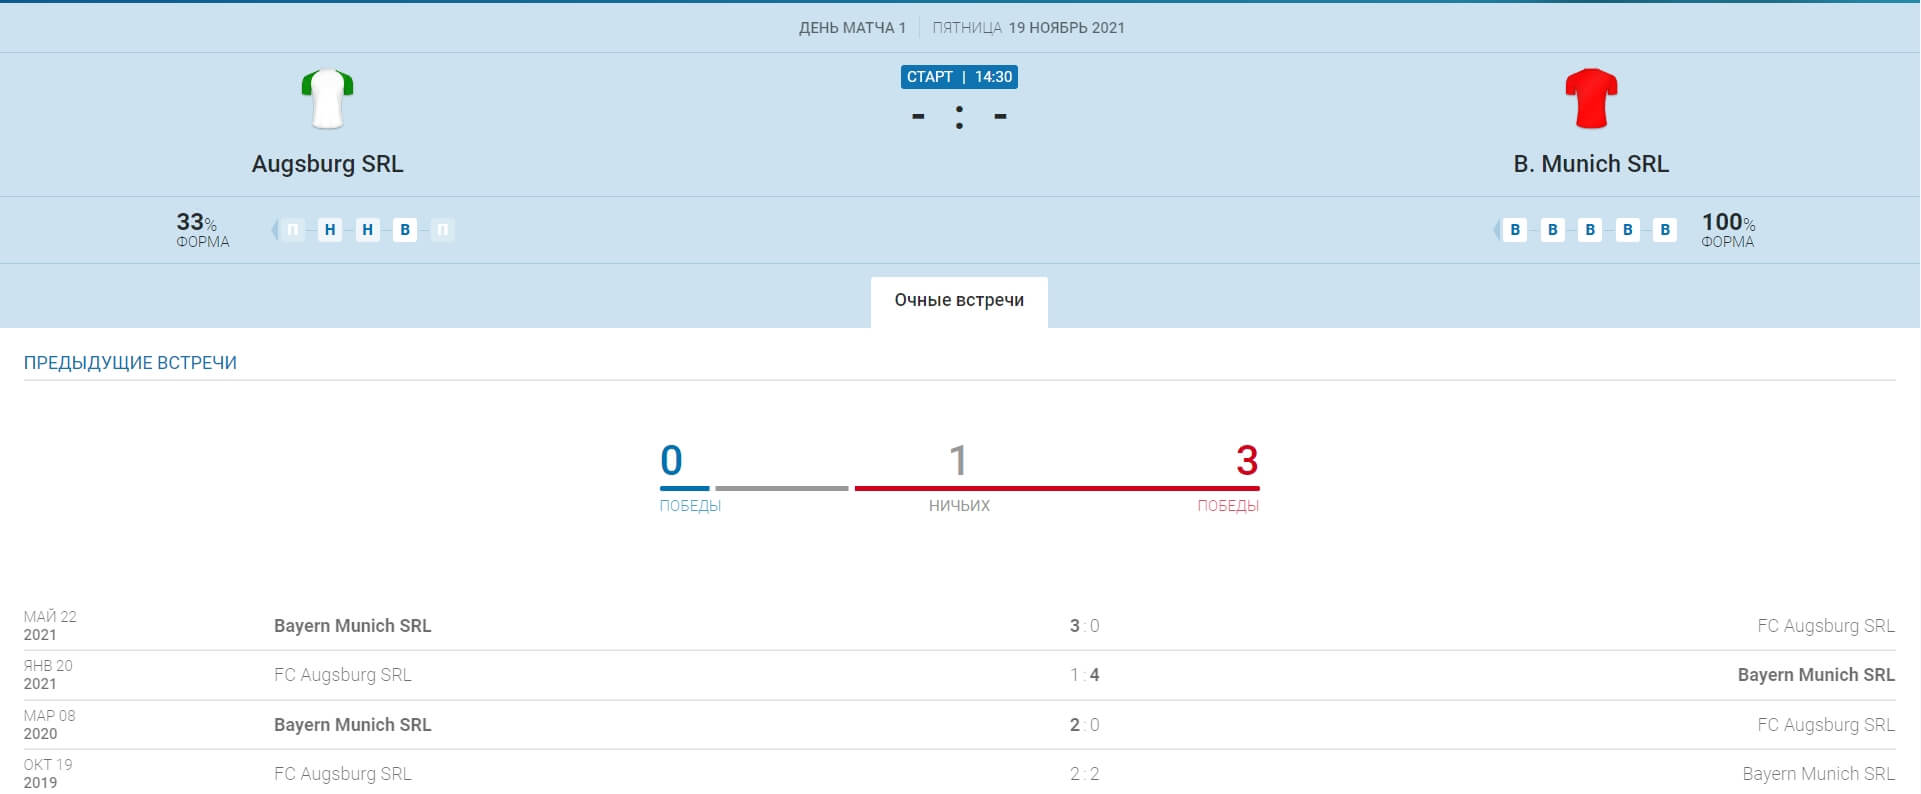Click FC Augsburg SRL in the ОКТ 19 2019 row

(343, 774)
